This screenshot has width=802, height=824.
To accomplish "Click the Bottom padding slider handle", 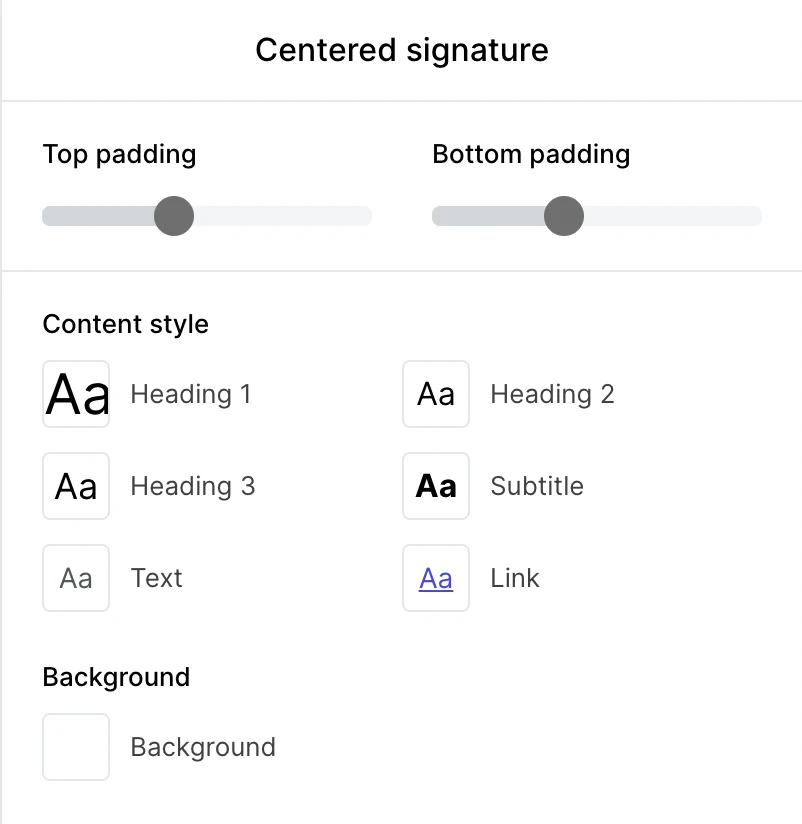I will (x=564, y=216).
